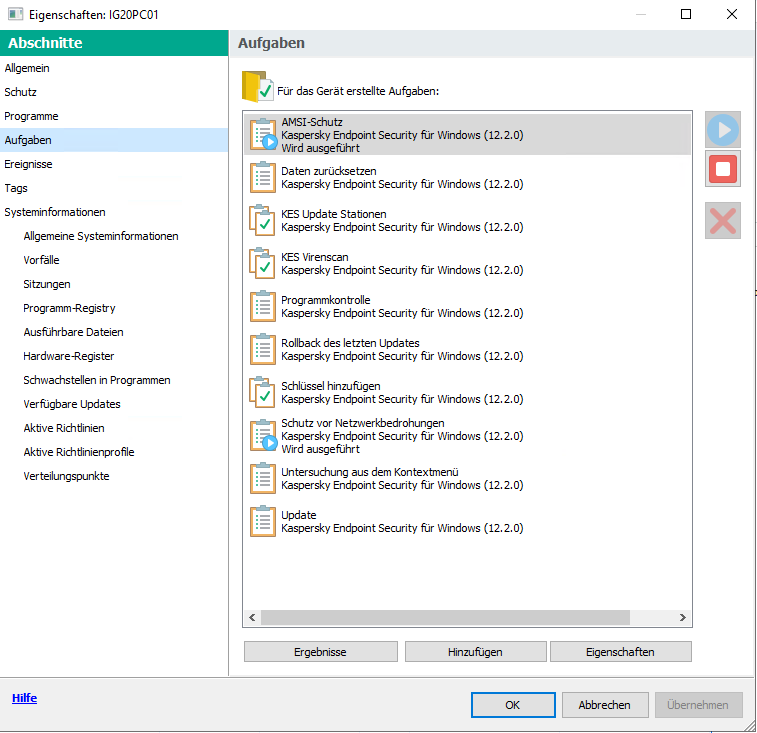757x733 pixels.
Task: Click Wird ausgeführt status under AMSI-Schutz
Action: pos(321,148)
